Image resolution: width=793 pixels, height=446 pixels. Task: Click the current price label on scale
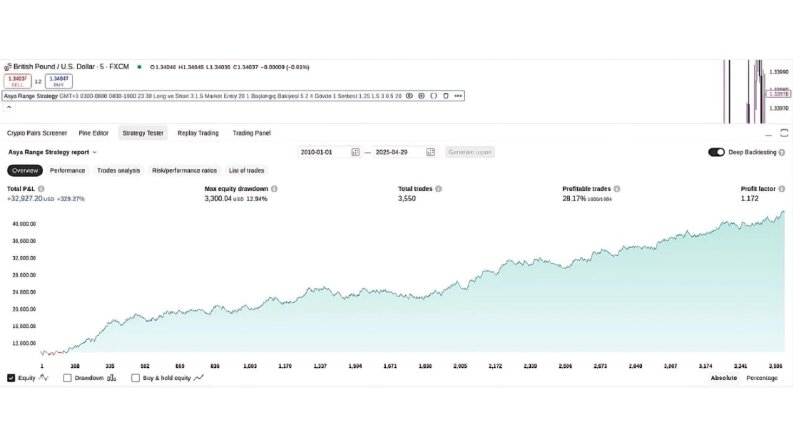click(x=779, y=94)
